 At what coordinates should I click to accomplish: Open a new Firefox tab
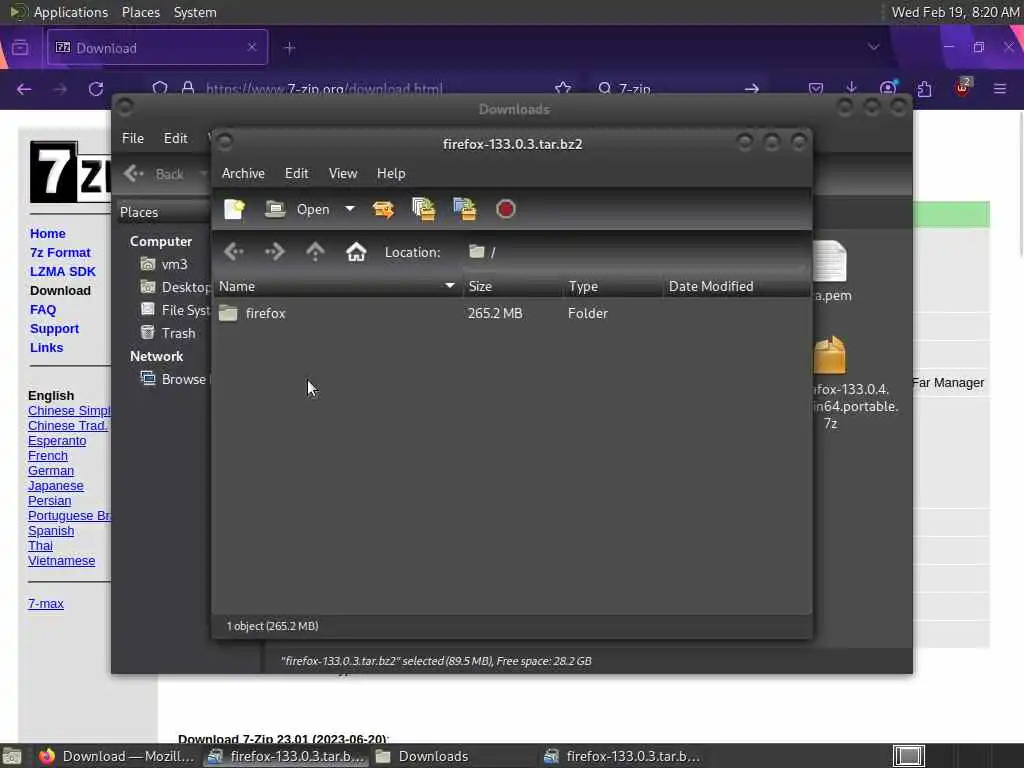(x=289, y=48)
